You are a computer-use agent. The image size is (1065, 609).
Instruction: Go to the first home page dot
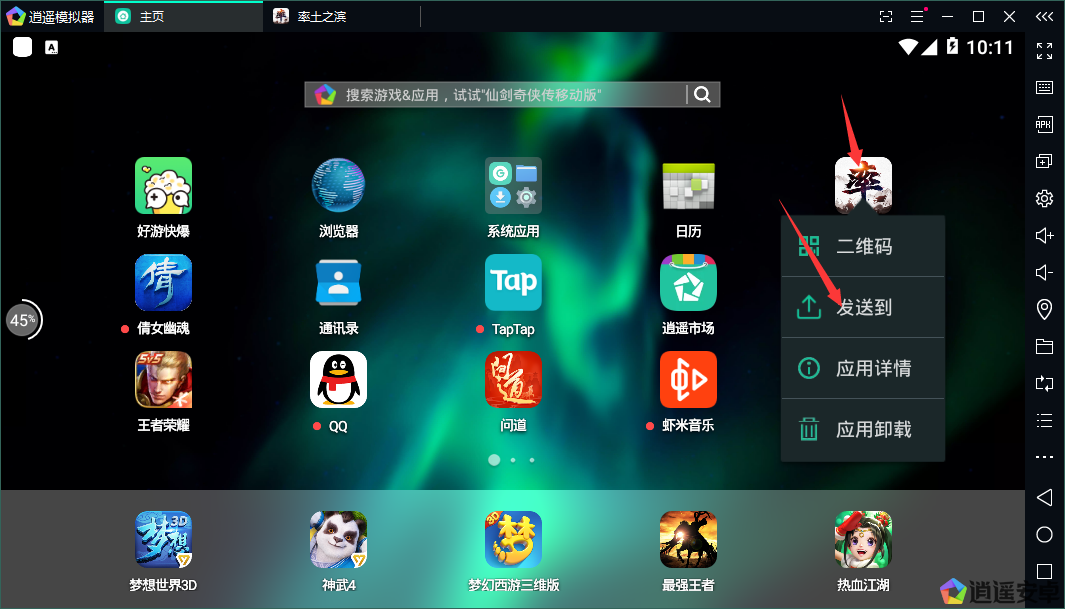click(x=494, y=460)
